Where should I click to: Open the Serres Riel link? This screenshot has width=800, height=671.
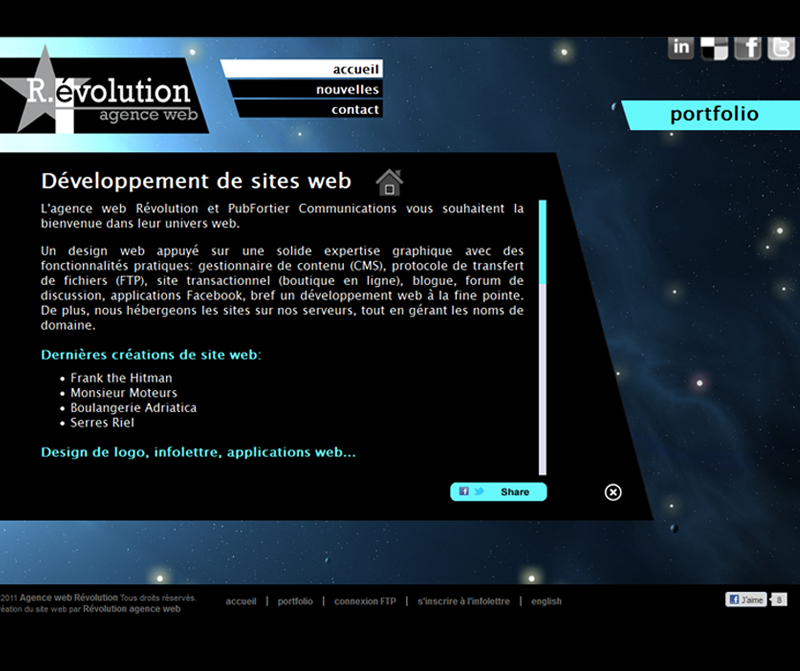[x=102, y=423]
